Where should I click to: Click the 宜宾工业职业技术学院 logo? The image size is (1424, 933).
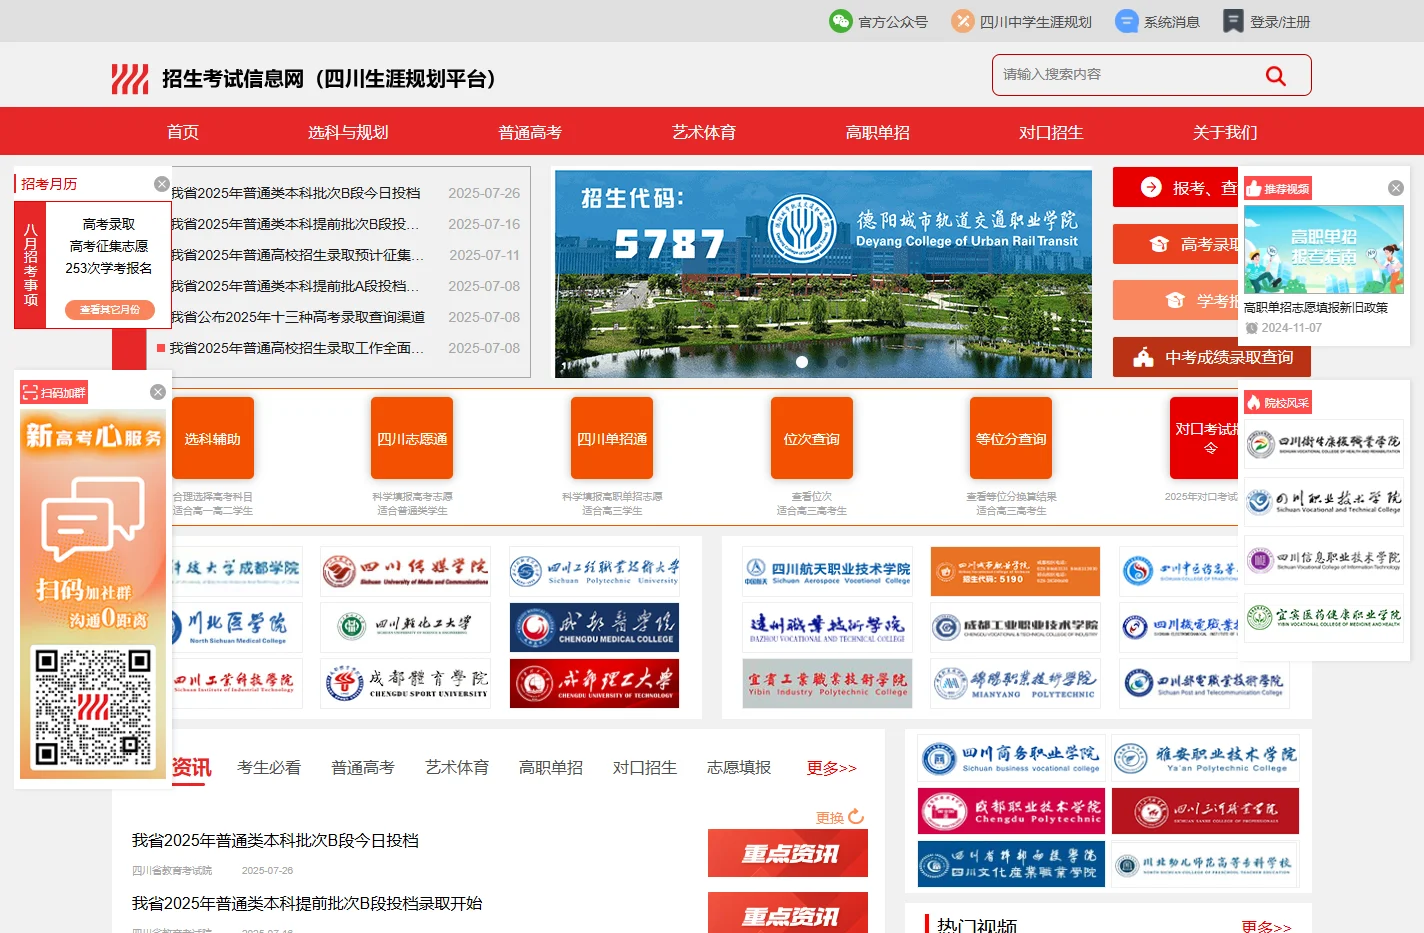pyautogui.click(x=827, y=683)
